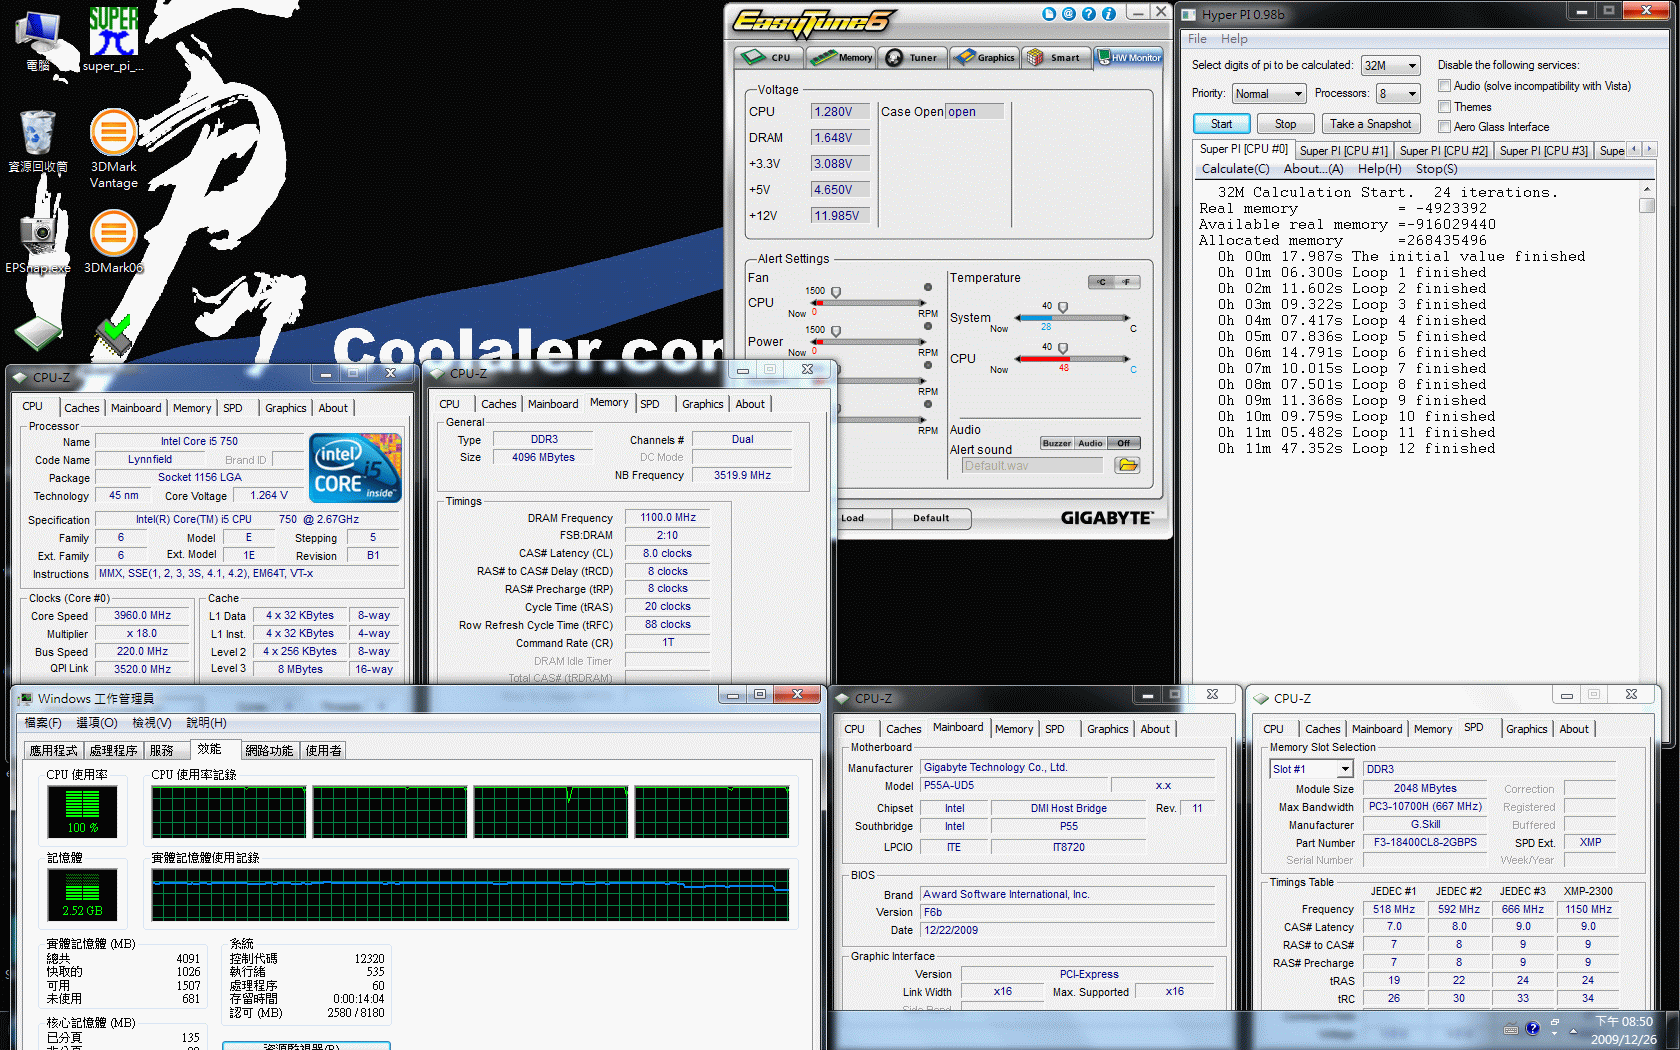The image size is (1680, 1050).
Task: Open EasyTune6 Graphics card tab
Action: tap(984, 57)
